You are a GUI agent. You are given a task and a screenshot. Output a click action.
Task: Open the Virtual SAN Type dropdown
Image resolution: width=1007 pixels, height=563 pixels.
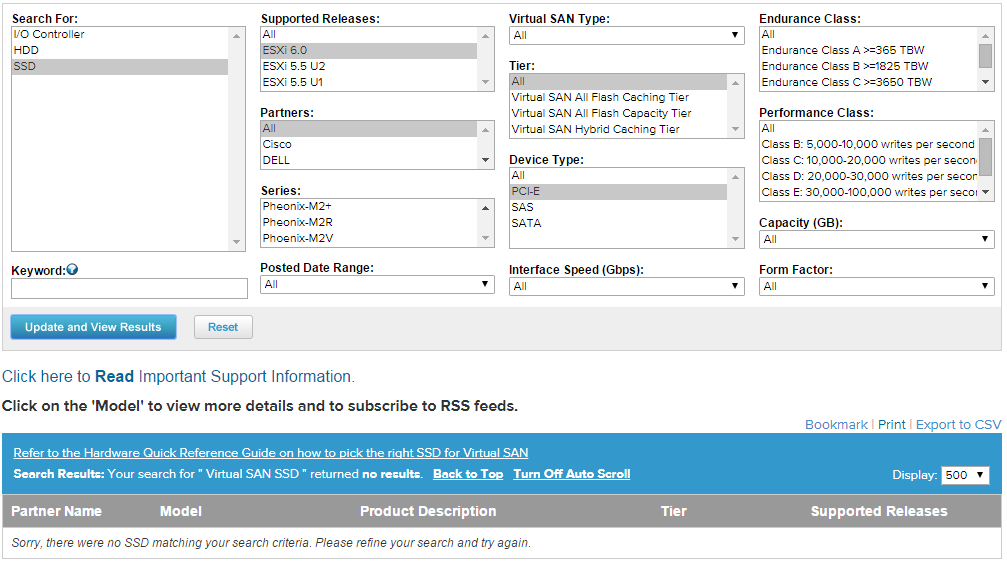point(626,35)
